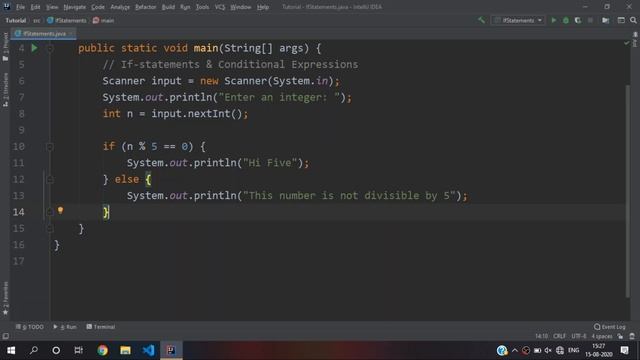The height and width of the screenshot is (360, 640).
Task: Open the Edit menu
Action: tap(36, 7)
